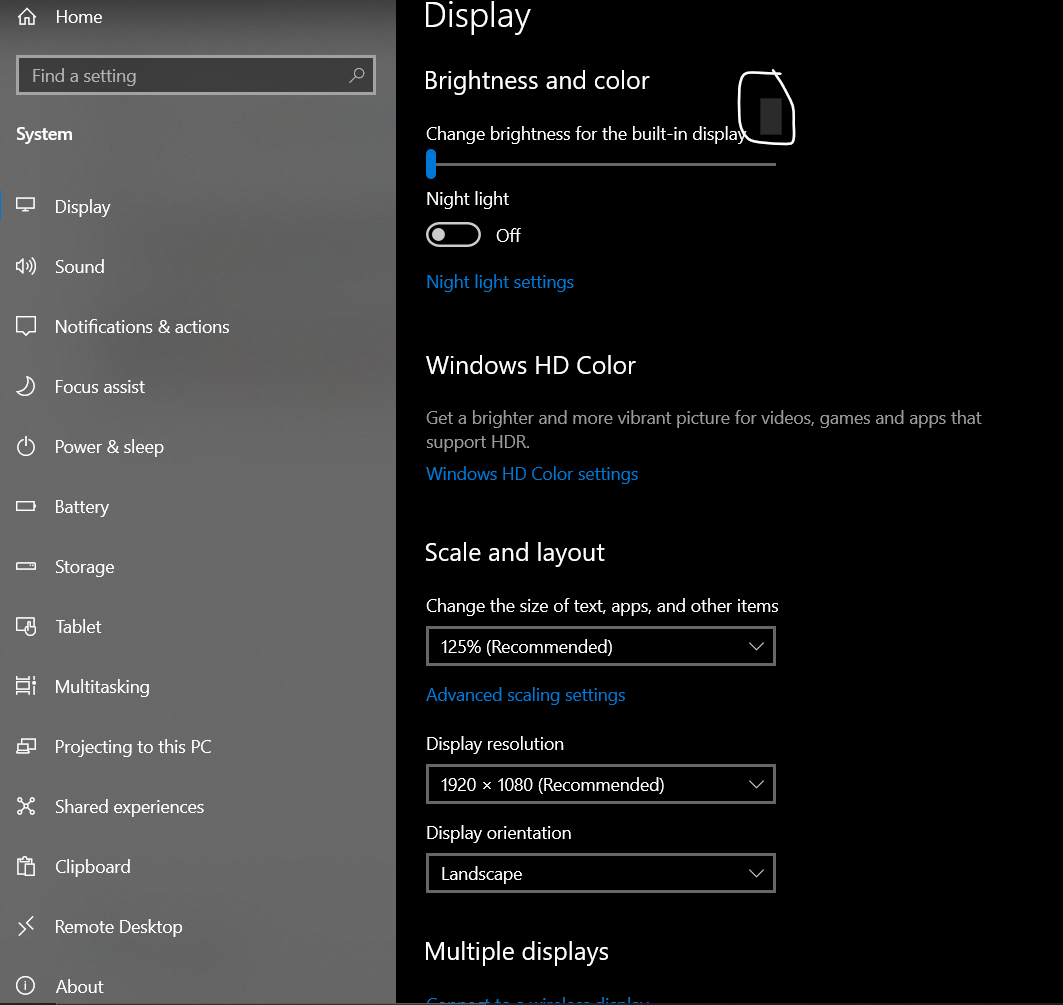1063x1005 pixels.
Task: Click the brightness slider track
Action: (603, 164)
